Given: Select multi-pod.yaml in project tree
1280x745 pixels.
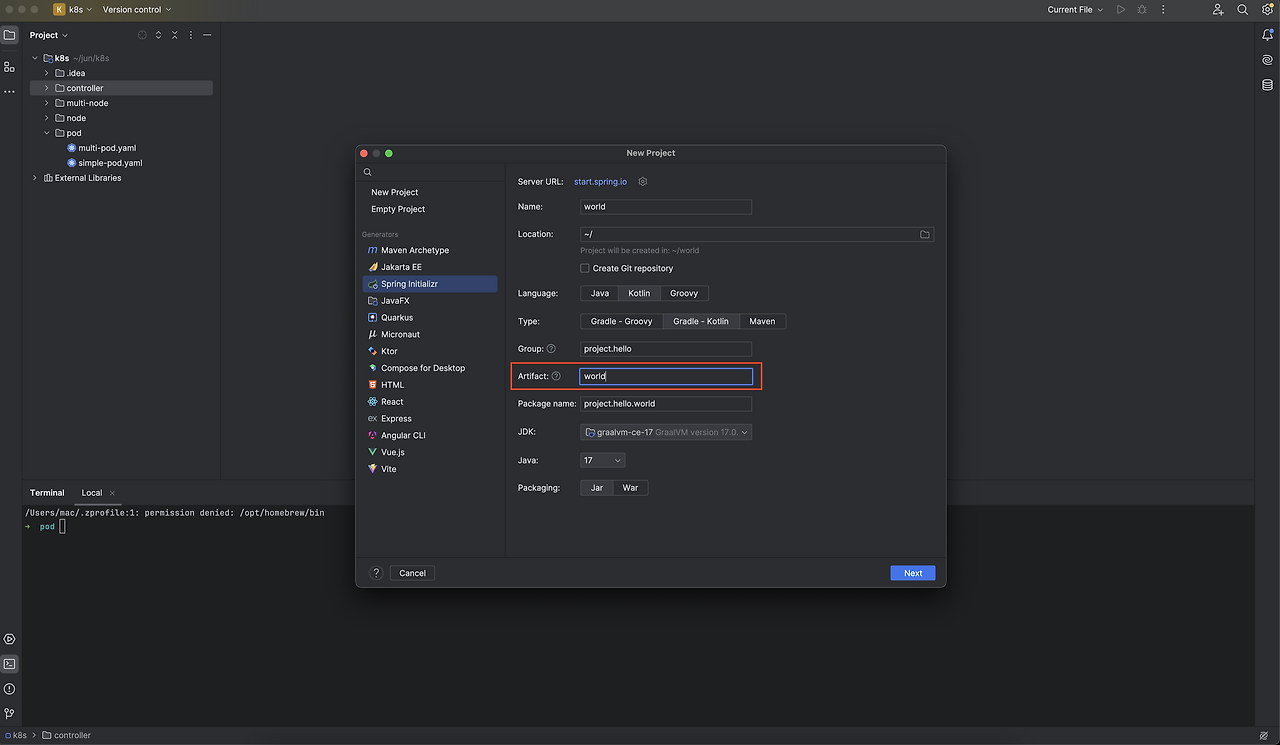Looking at the screenshot, I should 107,148.
